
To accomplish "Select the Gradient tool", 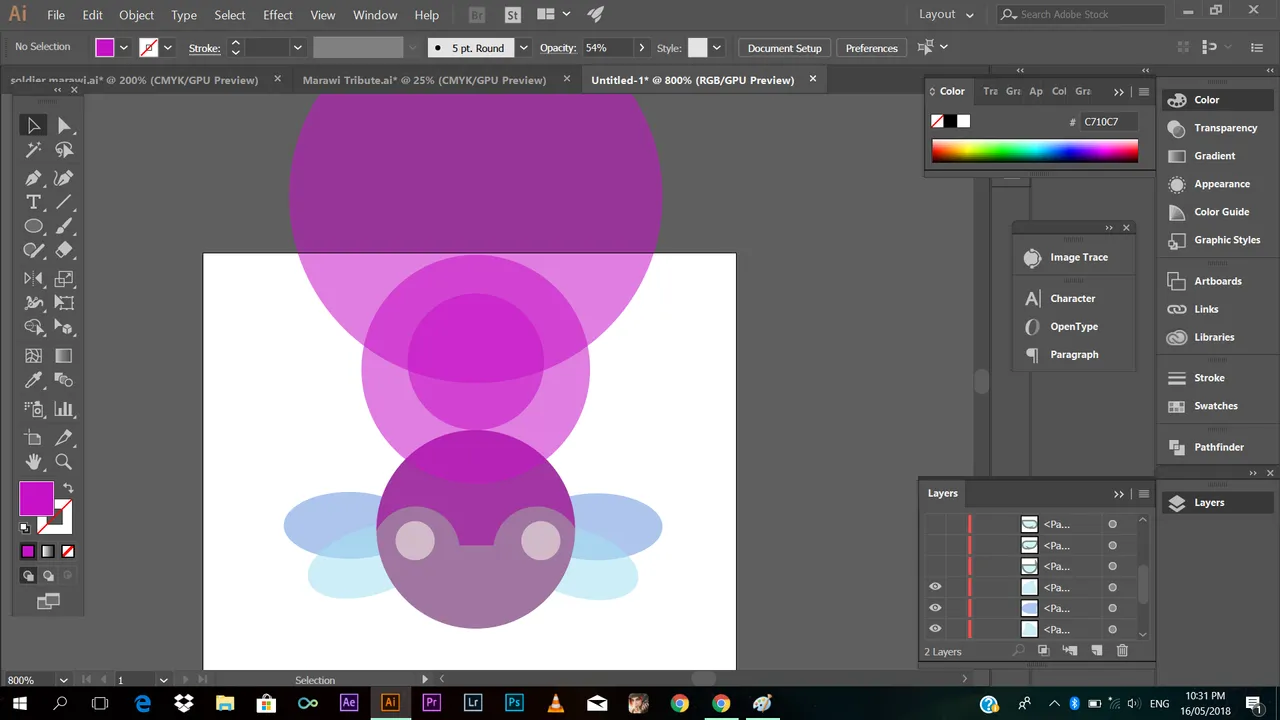I will tap(64, 355).
